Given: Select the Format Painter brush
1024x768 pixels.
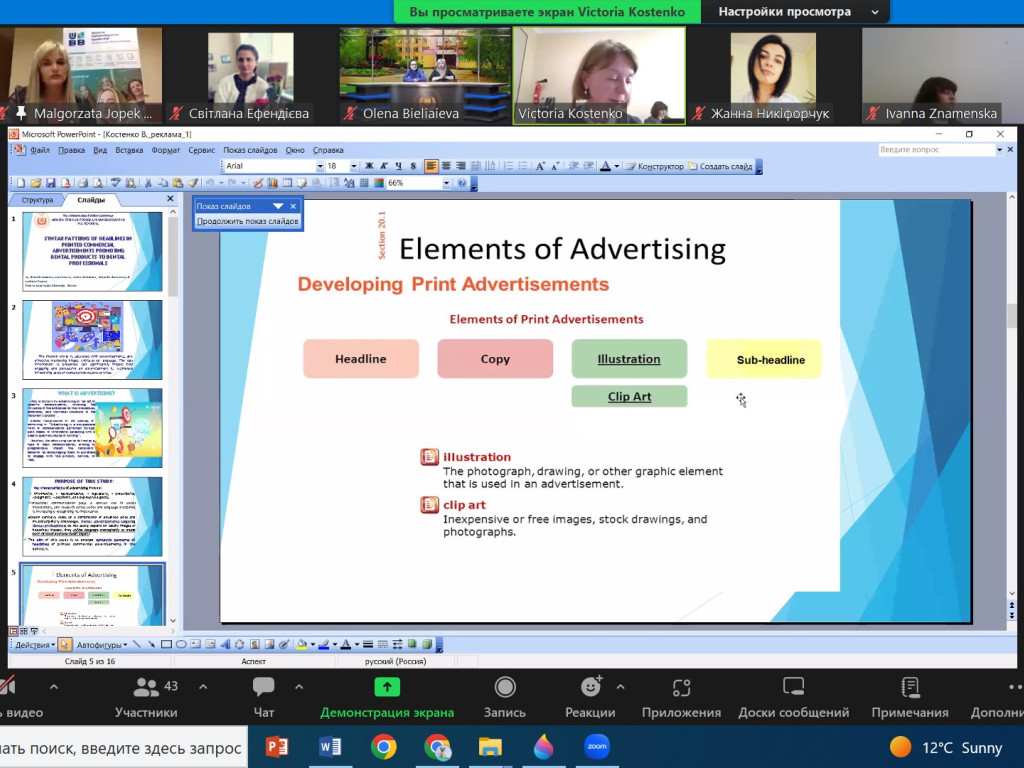Looking at the screenshot, I should pyautogui.click(x=193, y=184).
